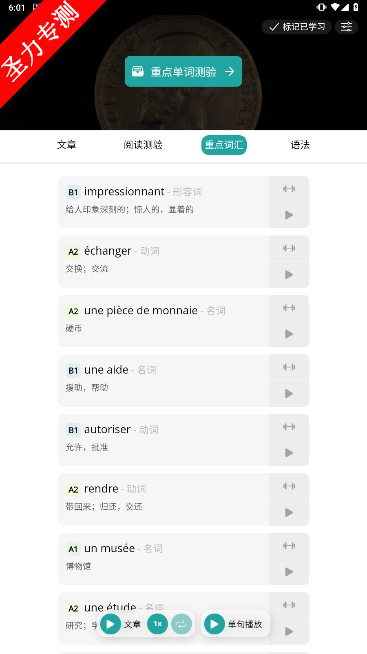The width and height of the screenshot is (367, 654).
Task: Open the settings sliders icon at top right
Action: point(346,27)
